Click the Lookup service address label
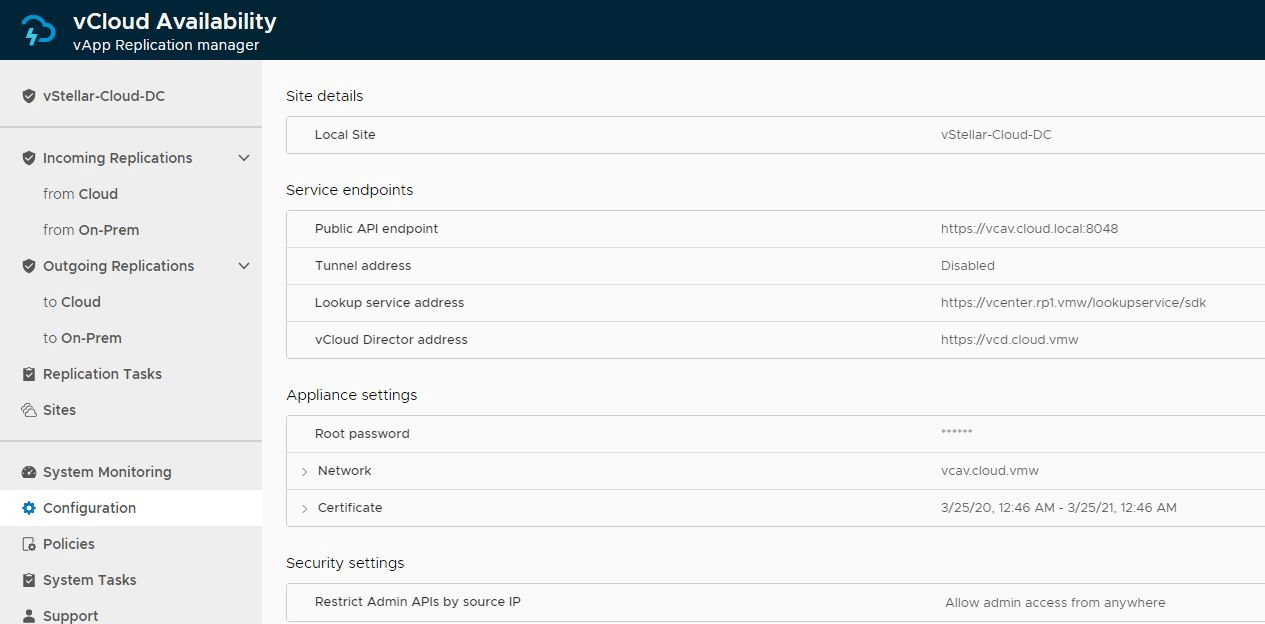Image resolution: width=1265 pixels, height=624 pixels. click(389, 303)
